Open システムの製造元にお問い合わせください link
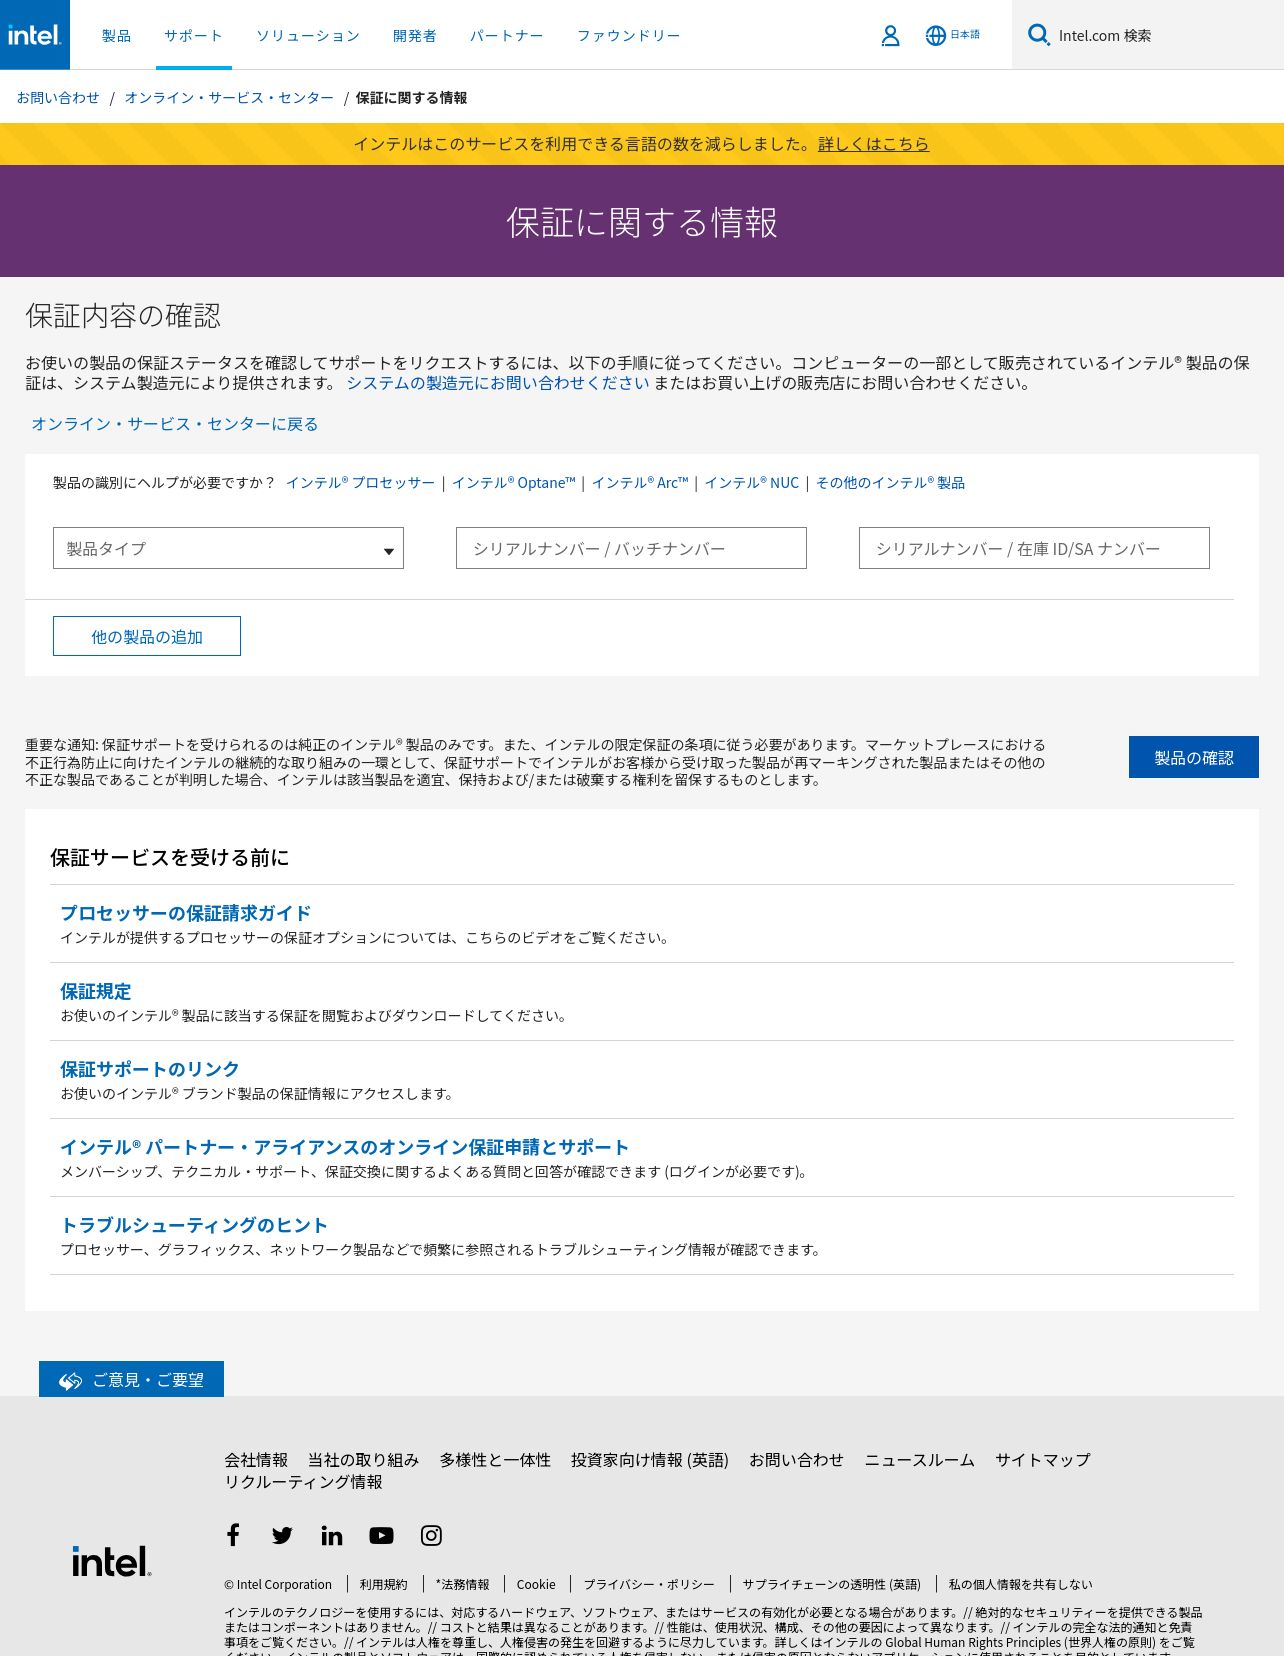This screenshot has height=1656, width=1284. (498, 383)
